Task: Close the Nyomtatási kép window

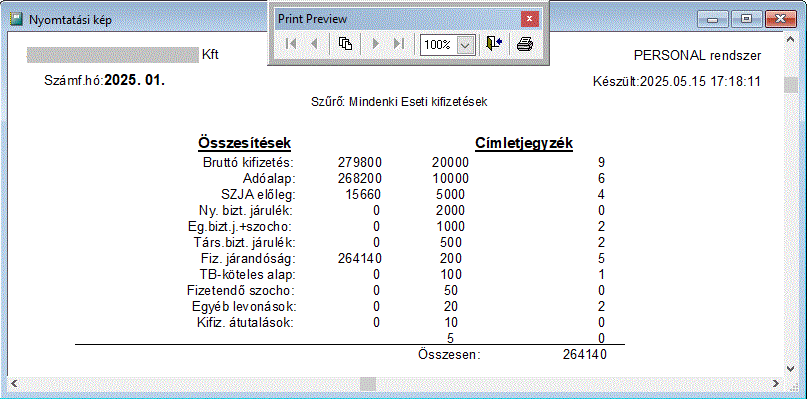Action: (780, 20)
